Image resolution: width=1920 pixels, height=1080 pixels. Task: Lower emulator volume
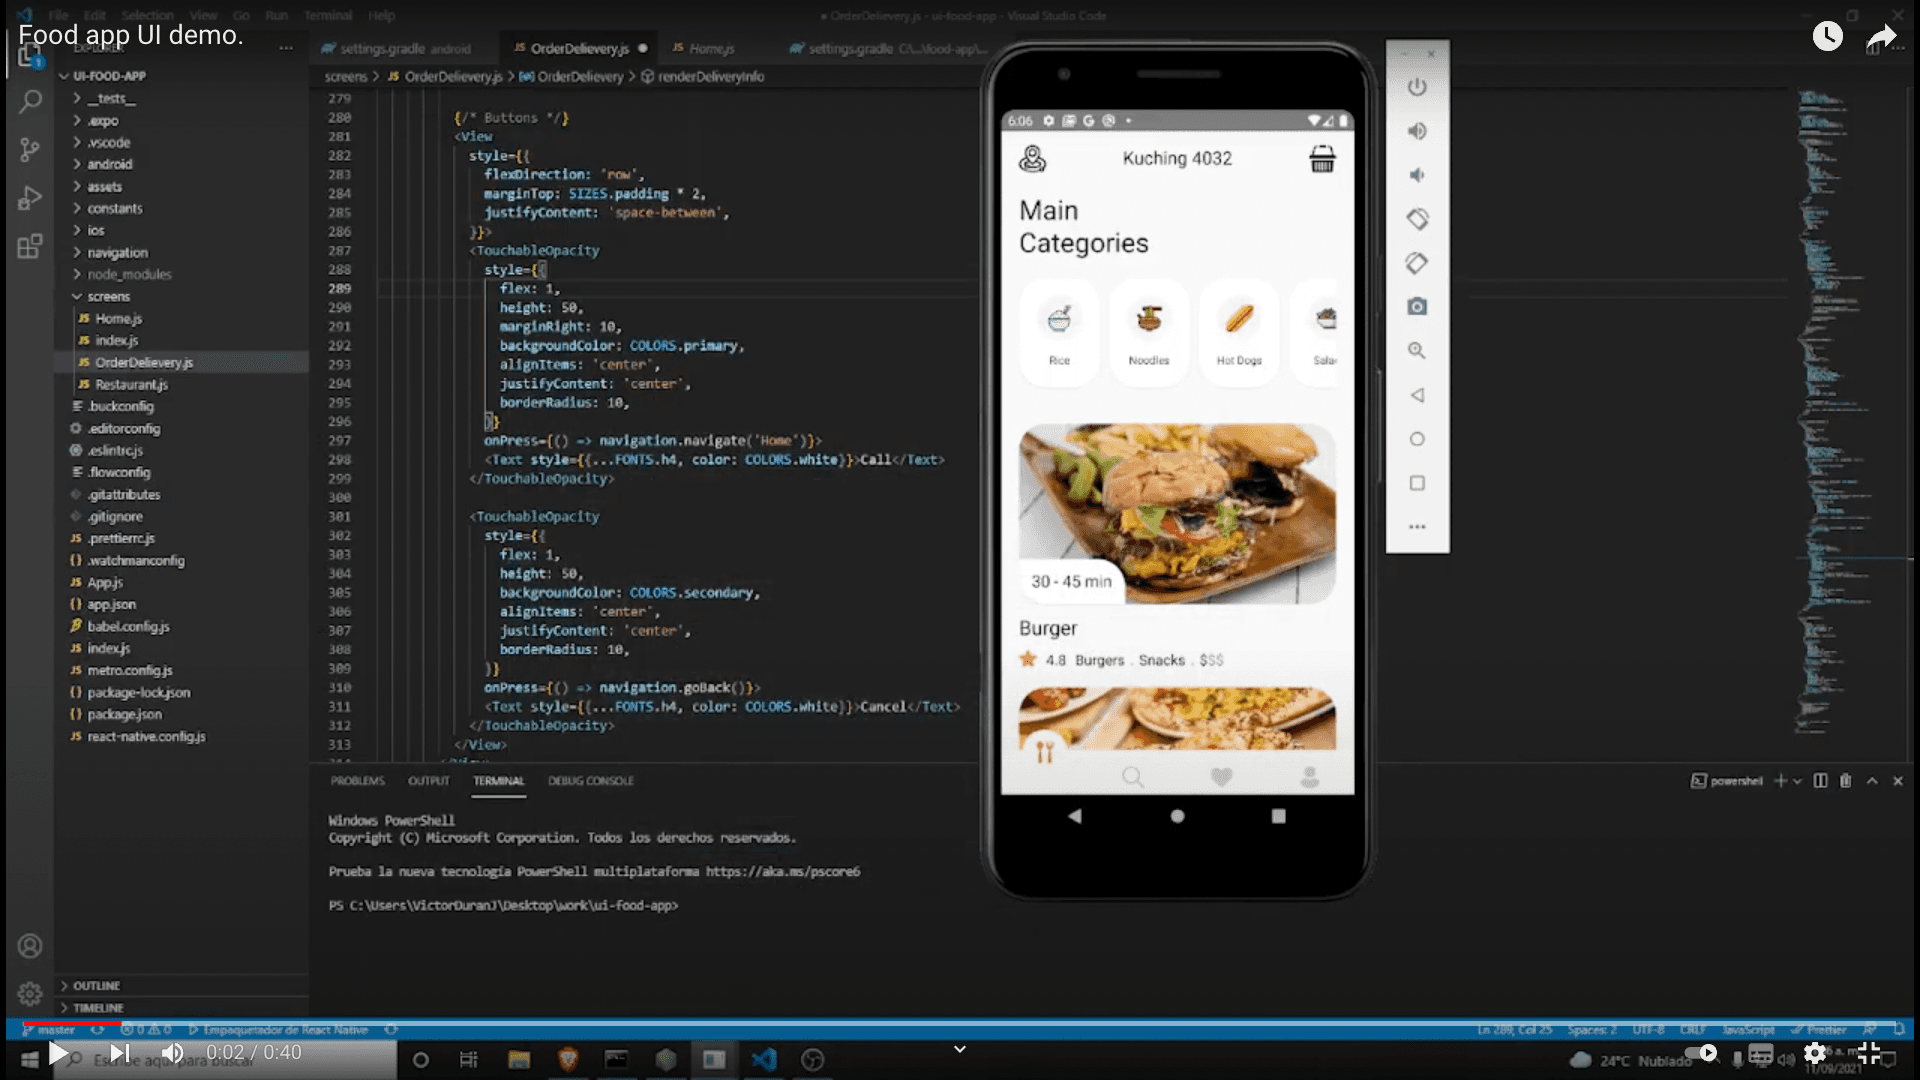point(1417,175)
